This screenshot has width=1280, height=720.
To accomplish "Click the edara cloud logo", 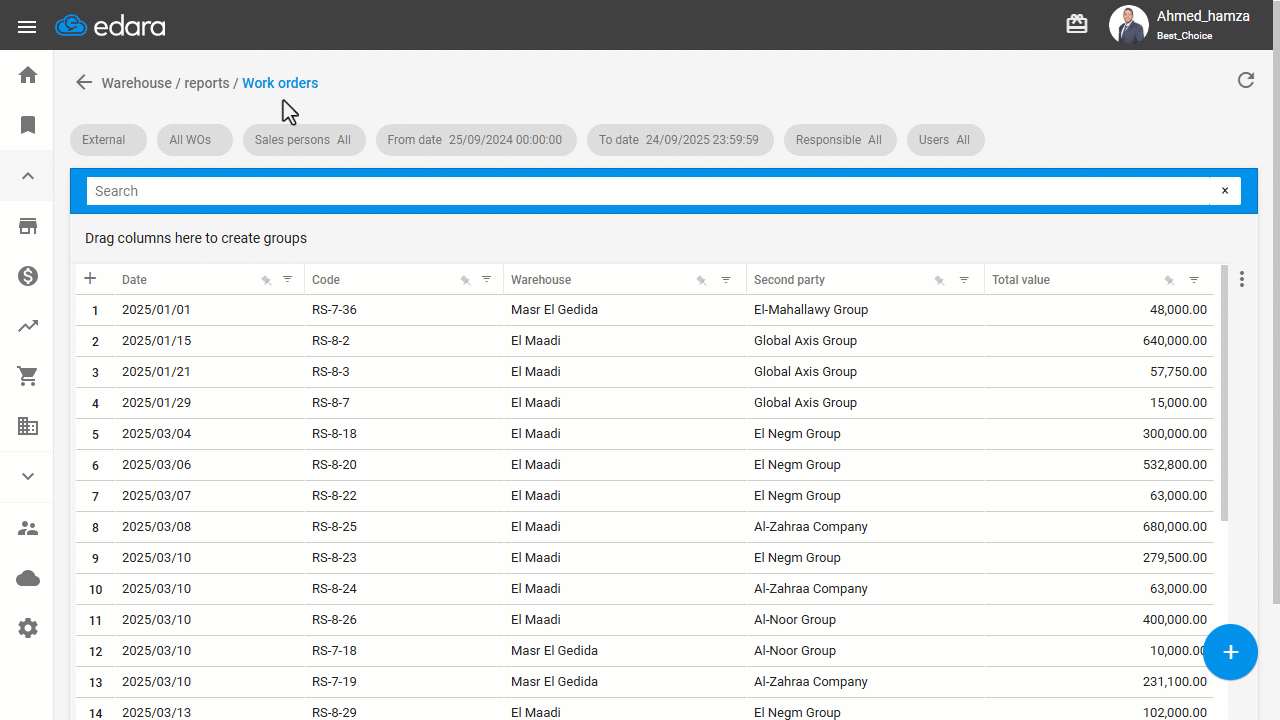I will (x=110, y=26).
